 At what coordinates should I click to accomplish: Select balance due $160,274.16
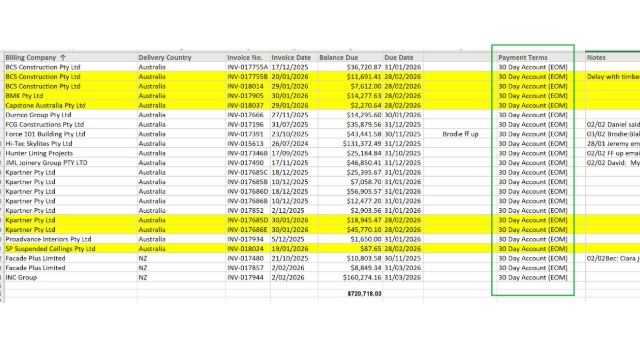(362, 278)
